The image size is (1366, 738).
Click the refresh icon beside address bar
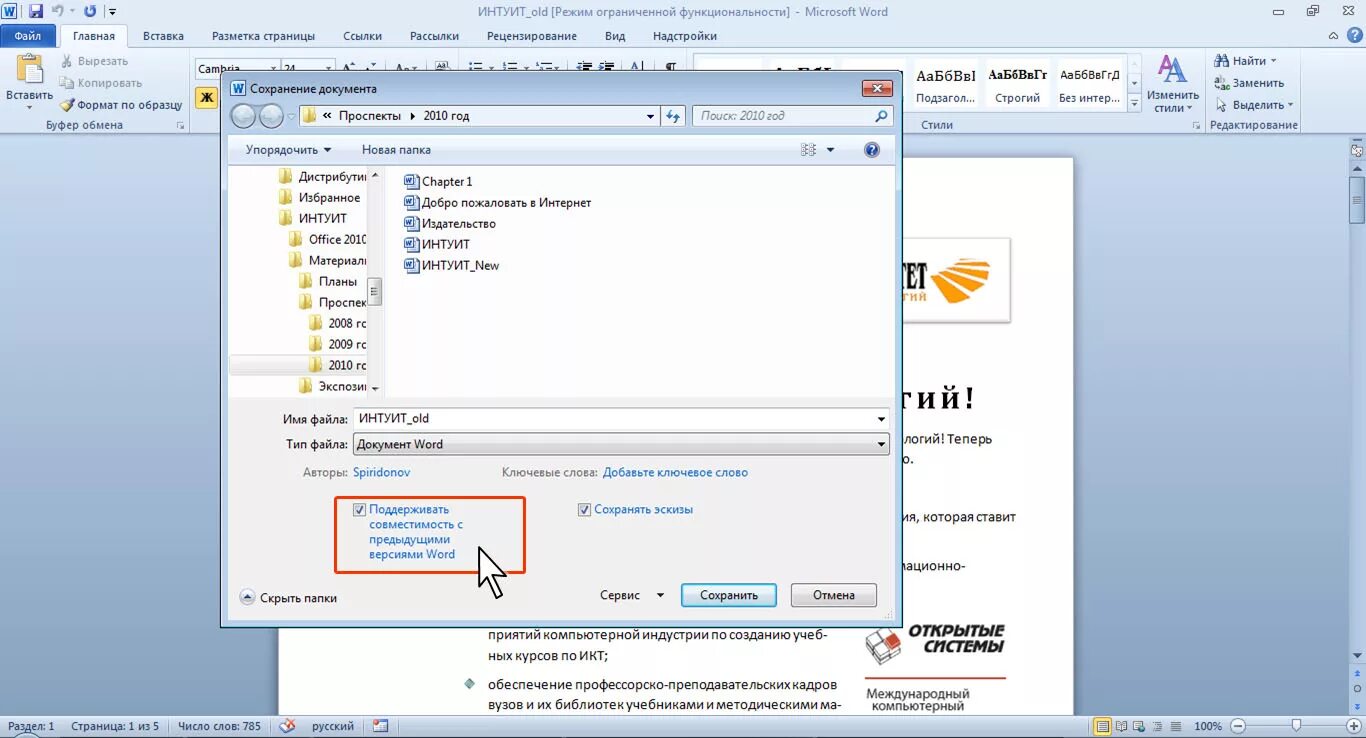pos(674,116)
